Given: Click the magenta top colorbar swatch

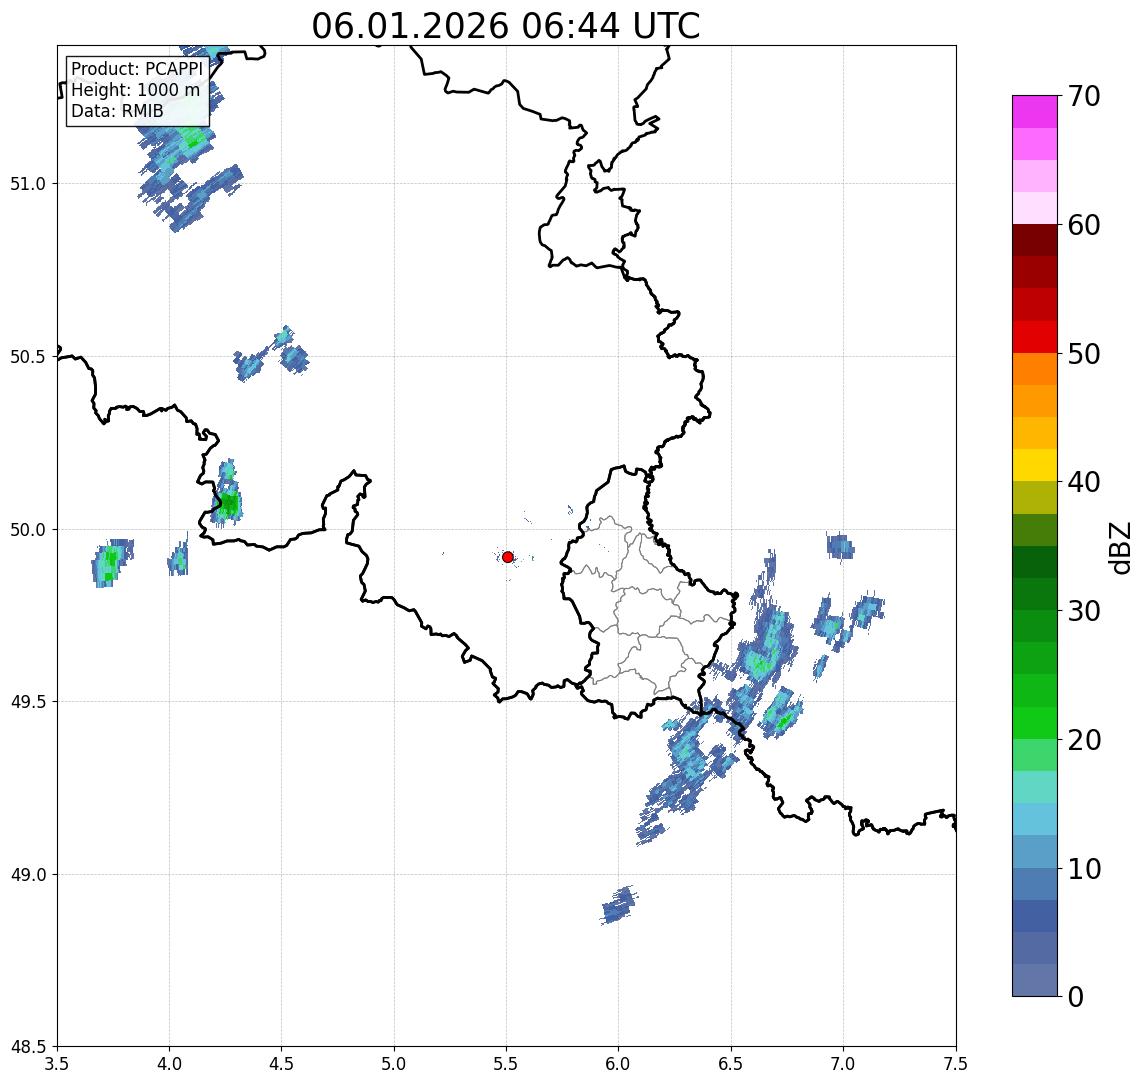Looking at the screenshot, I should pos(1035,112).
